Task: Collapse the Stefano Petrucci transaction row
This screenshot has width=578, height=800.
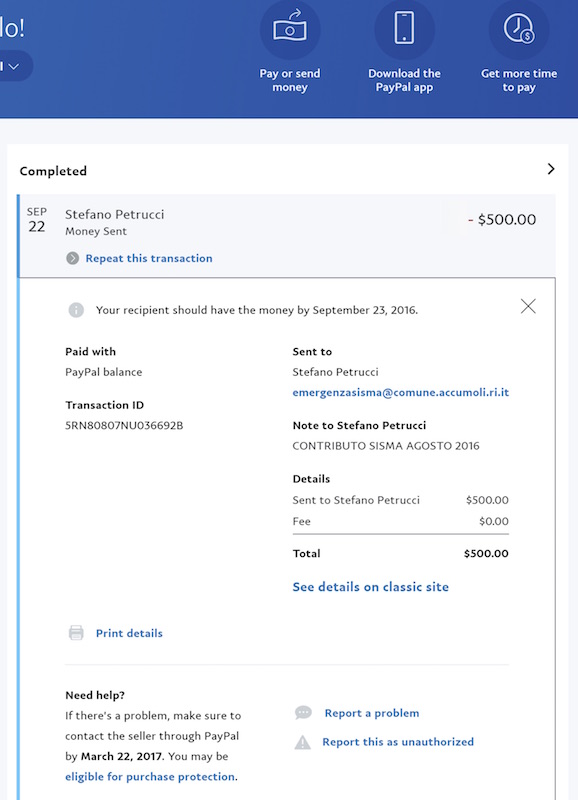Action: 287,236
